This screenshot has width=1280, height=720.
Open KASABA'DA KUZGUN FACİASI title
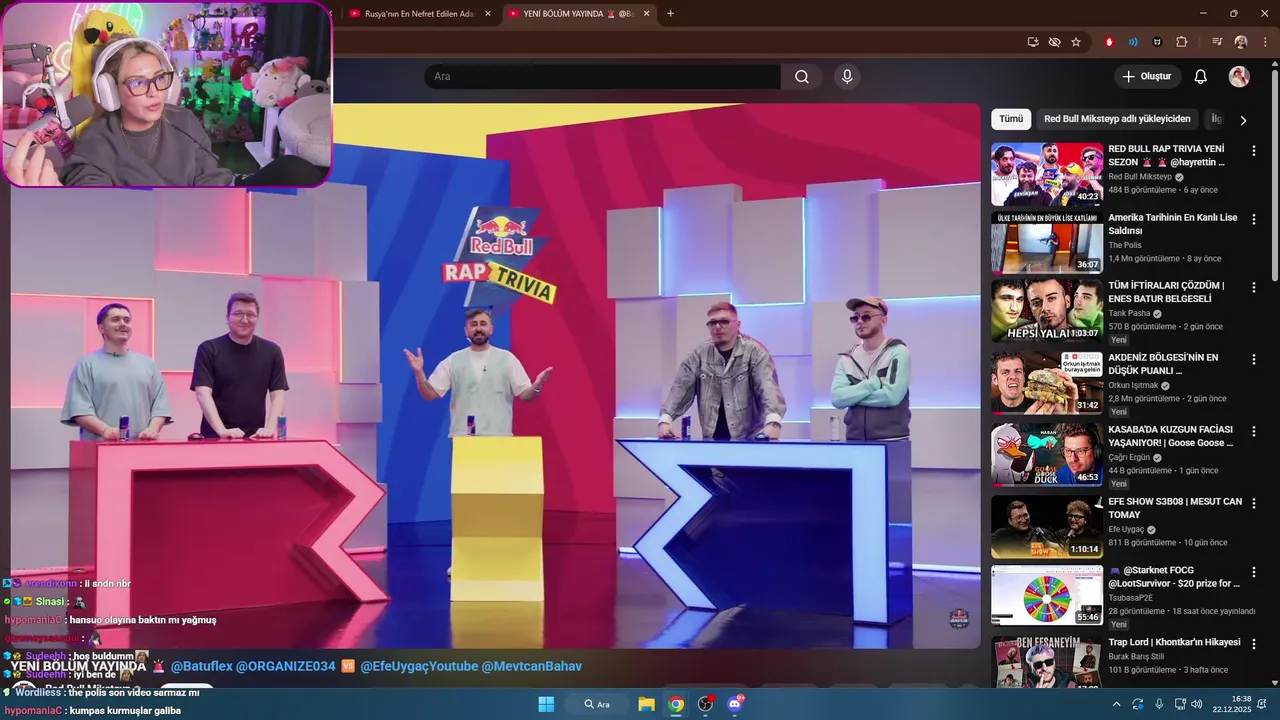(x=1170, y=436)
